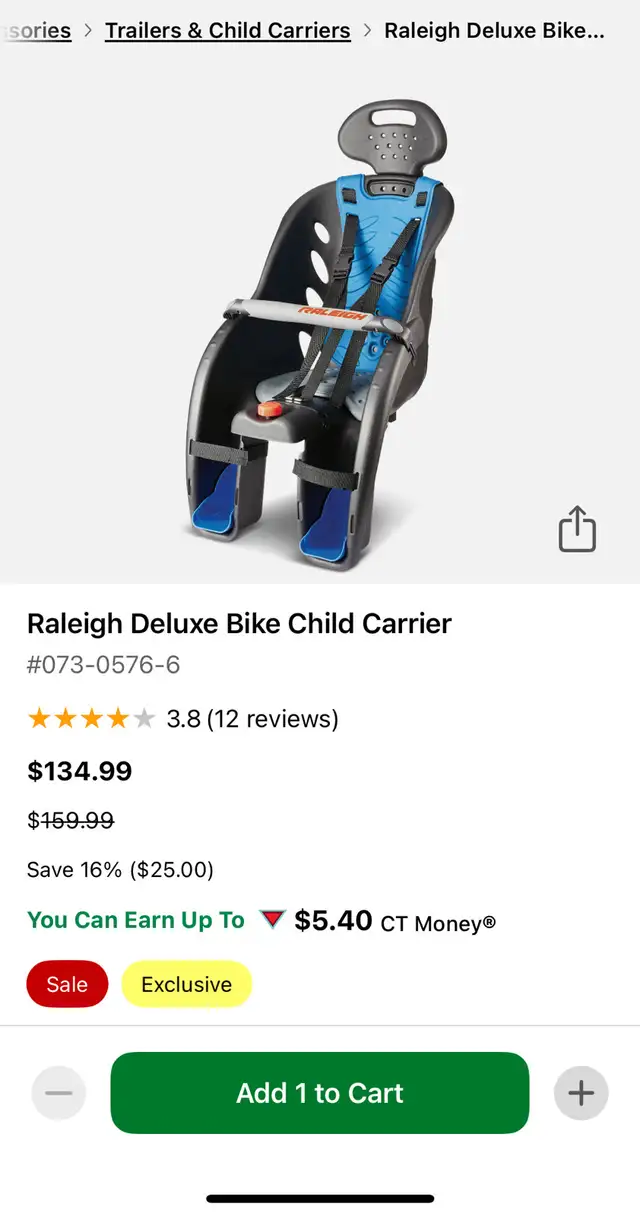The height and width of the screenshot is (1216, 640).
Task: View the child carrier product image
Action: tap(320, 335)
